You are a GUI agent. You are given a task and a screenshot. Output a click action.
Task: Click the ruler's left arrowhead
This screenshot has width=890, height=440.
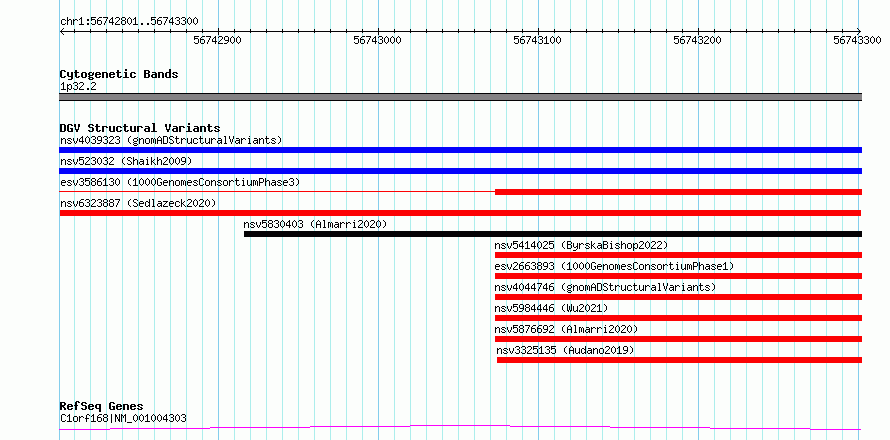pos(62,32)
